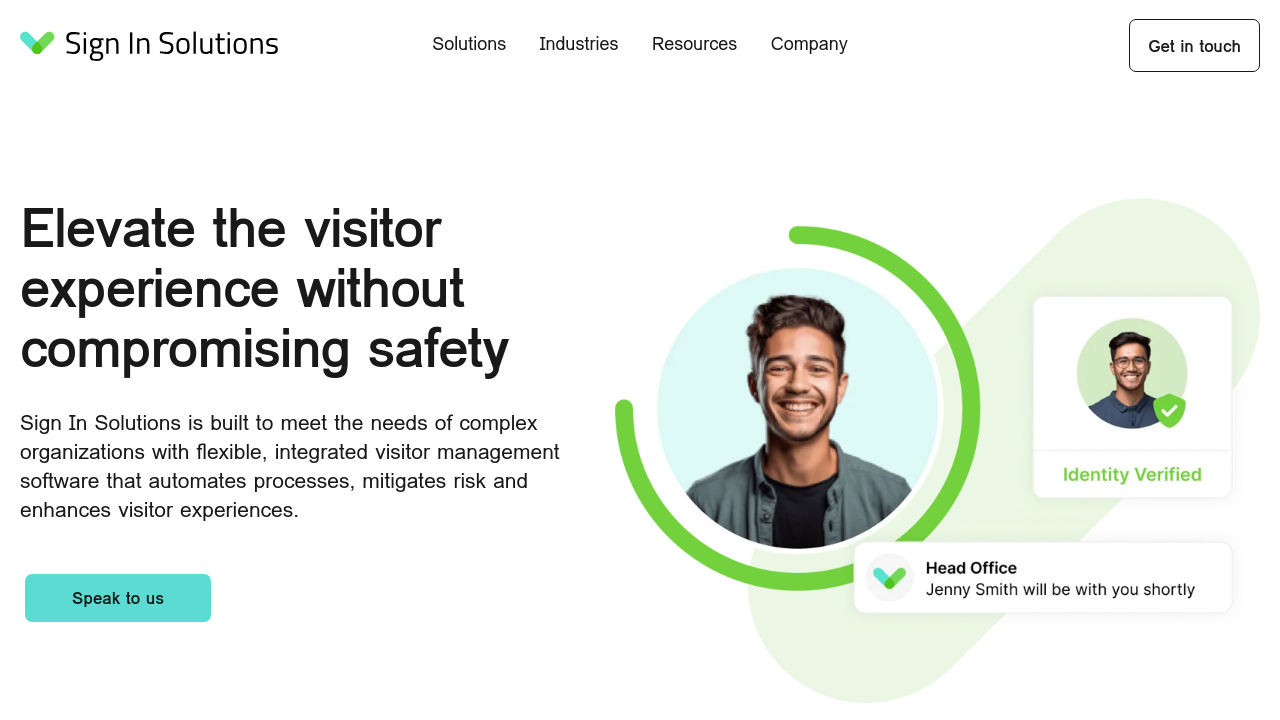Expand the Company navigation item

[x=809, y=44]
